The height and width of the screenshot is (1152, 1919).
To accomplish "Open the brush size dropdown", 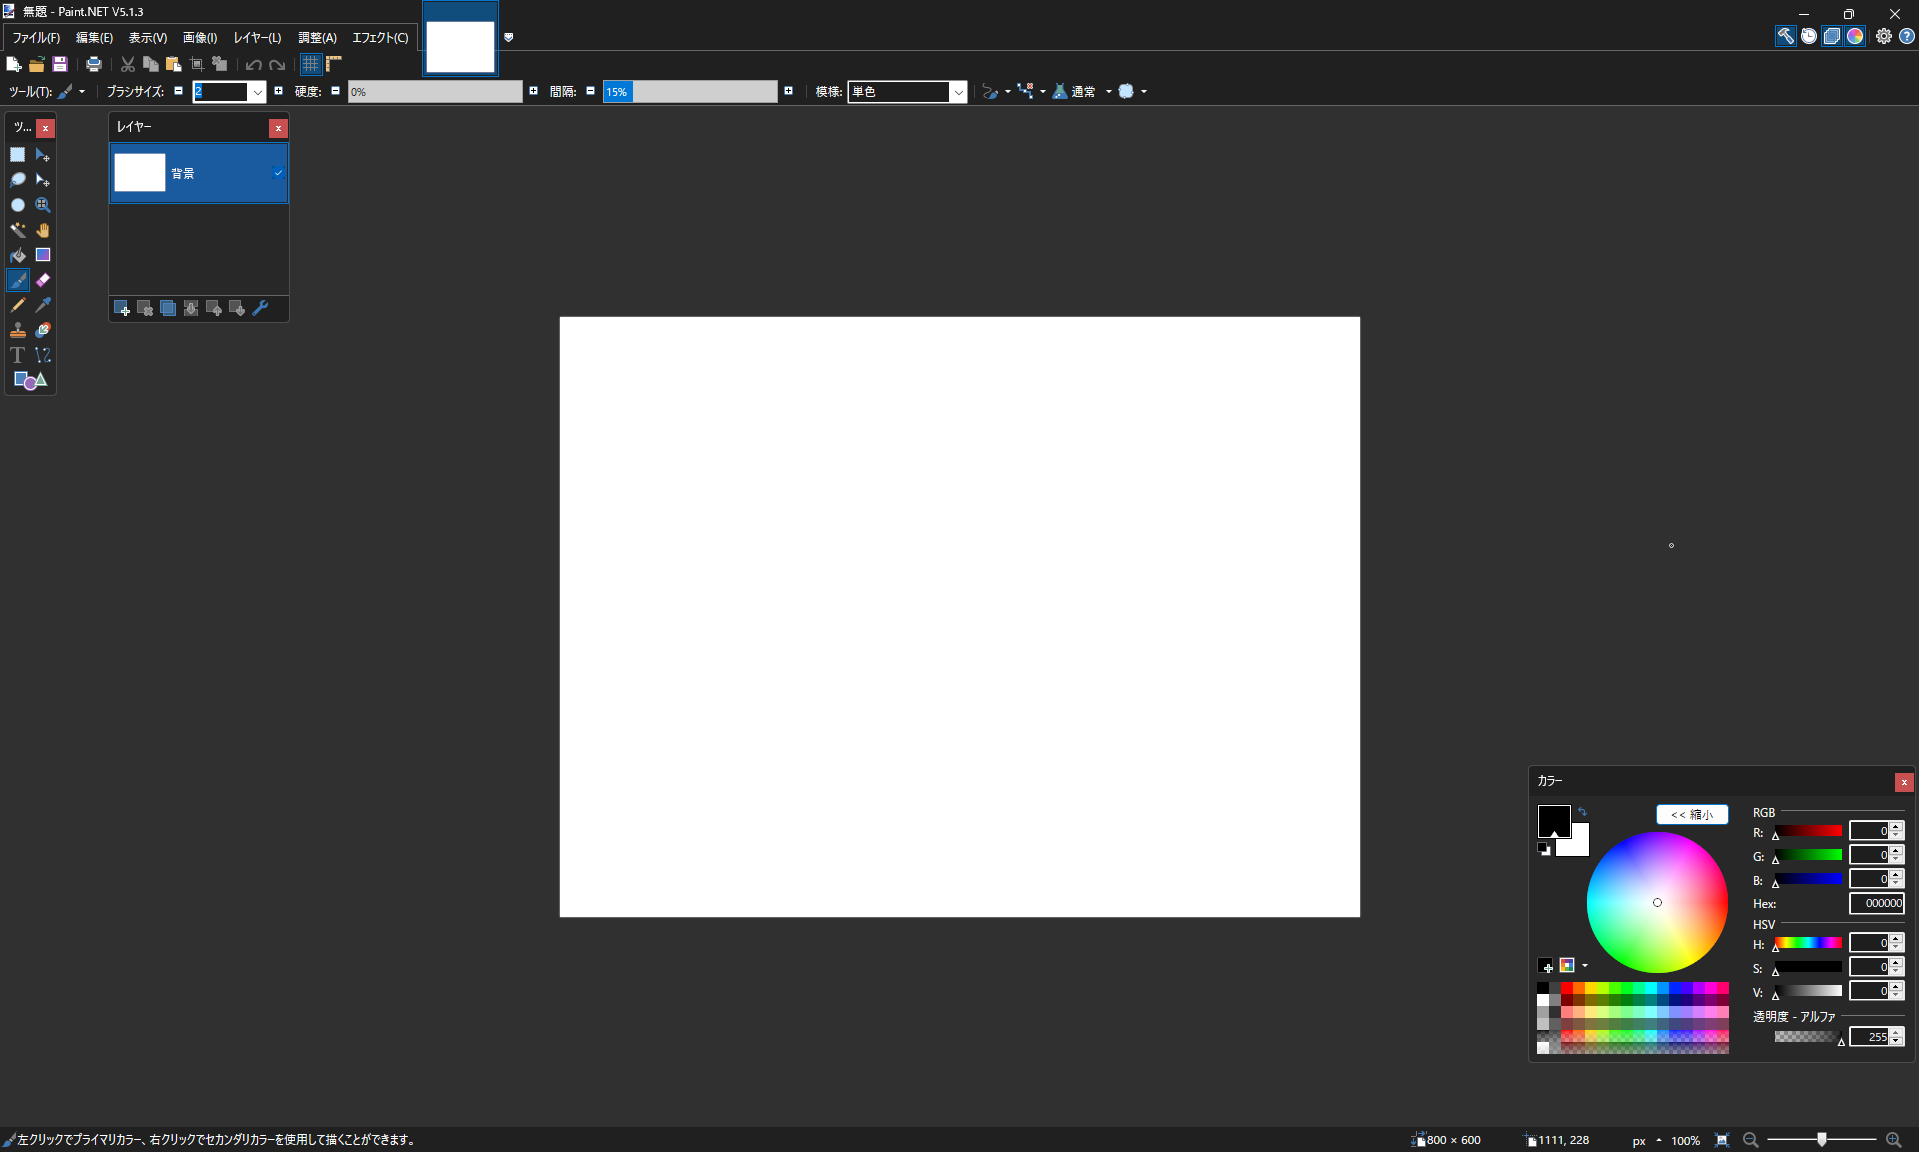I will [257, 92].
